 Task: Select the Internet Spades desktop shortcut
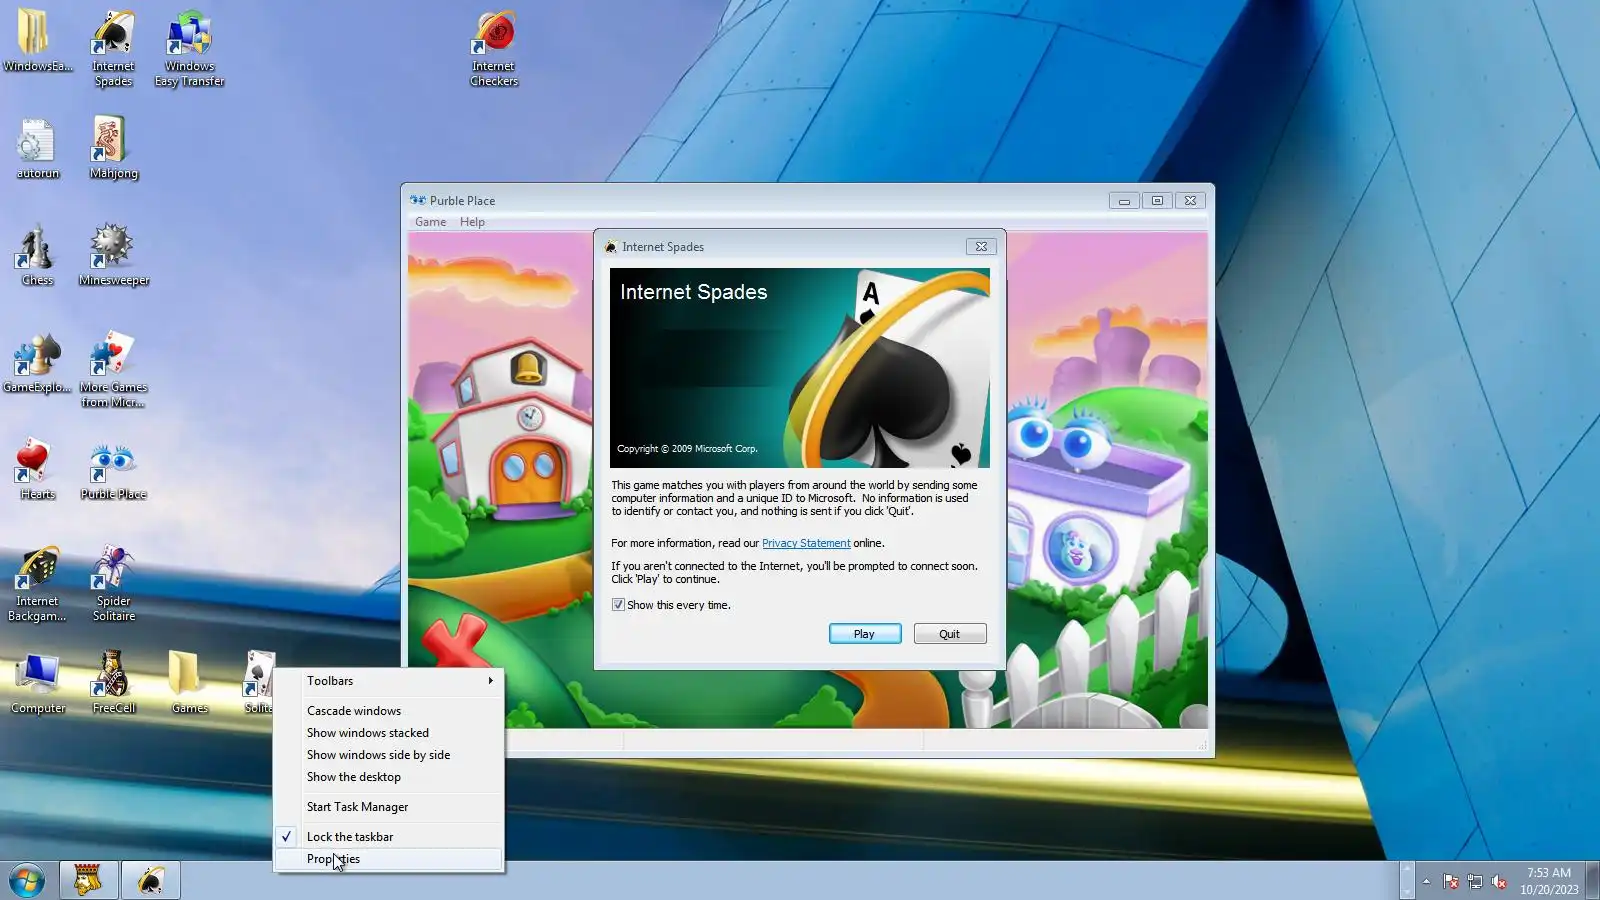113,48
